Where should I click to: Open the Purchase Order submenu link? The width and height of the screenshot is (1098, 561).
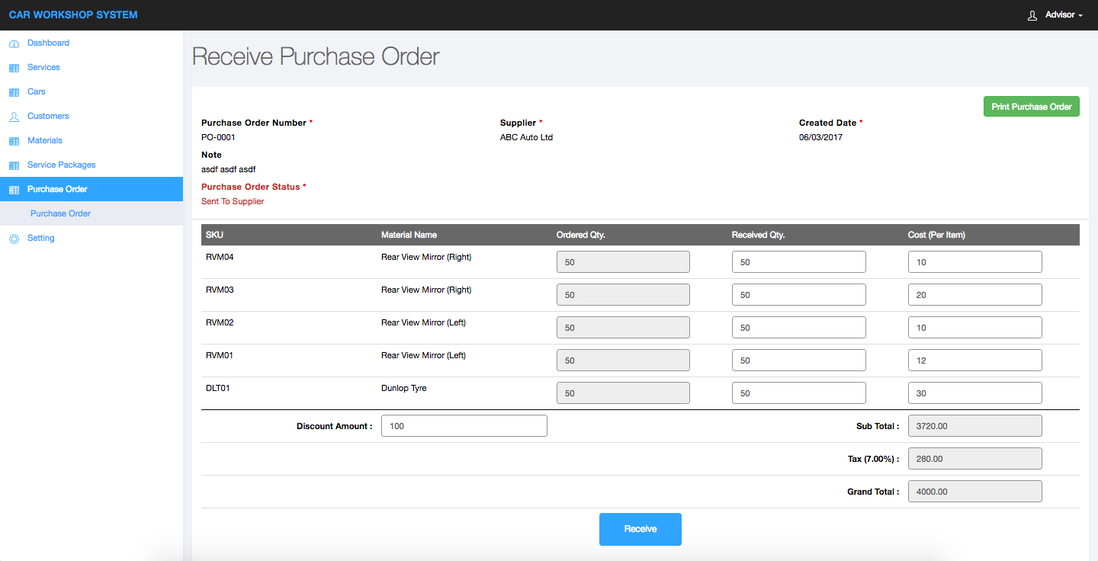tap(61, 214)
